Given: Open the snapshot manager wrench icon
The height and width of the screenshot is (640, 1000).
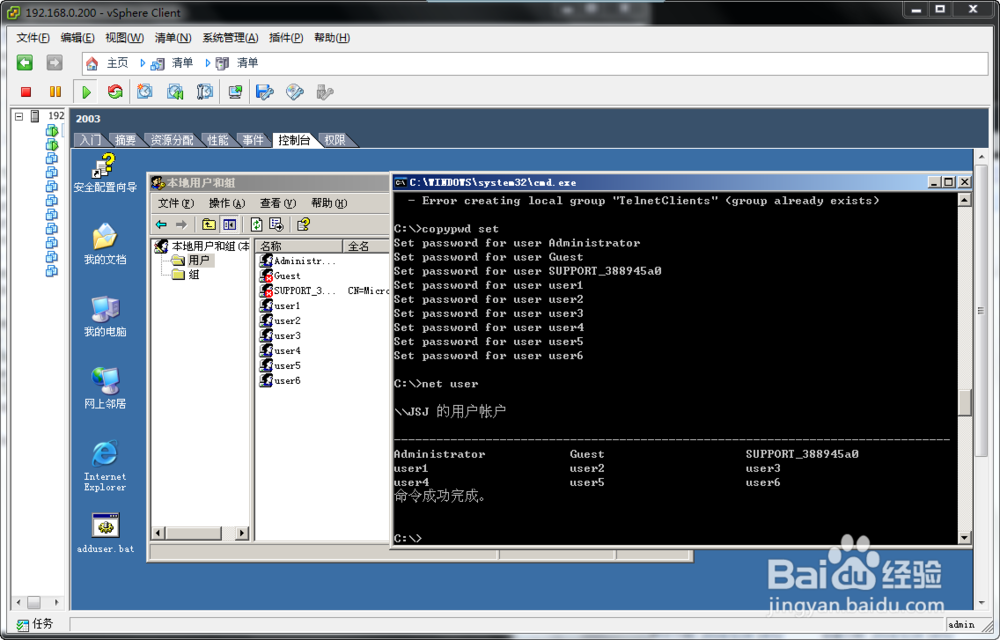Looking at the screenshot, I should (205, 92).
